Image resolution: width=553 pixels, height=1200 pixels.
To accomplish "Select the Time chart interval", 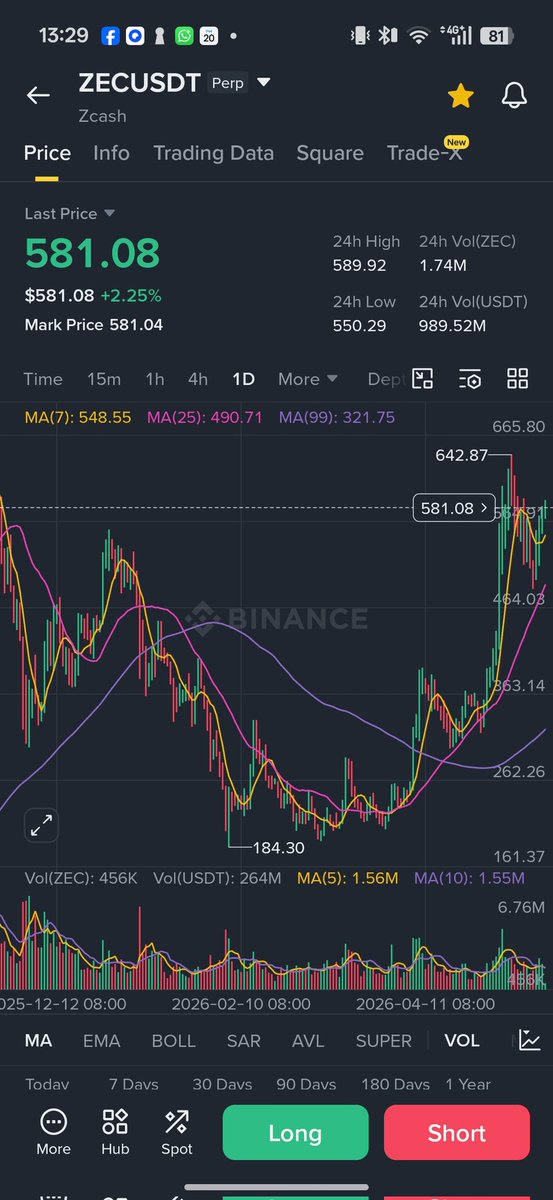I will [43, 379].
